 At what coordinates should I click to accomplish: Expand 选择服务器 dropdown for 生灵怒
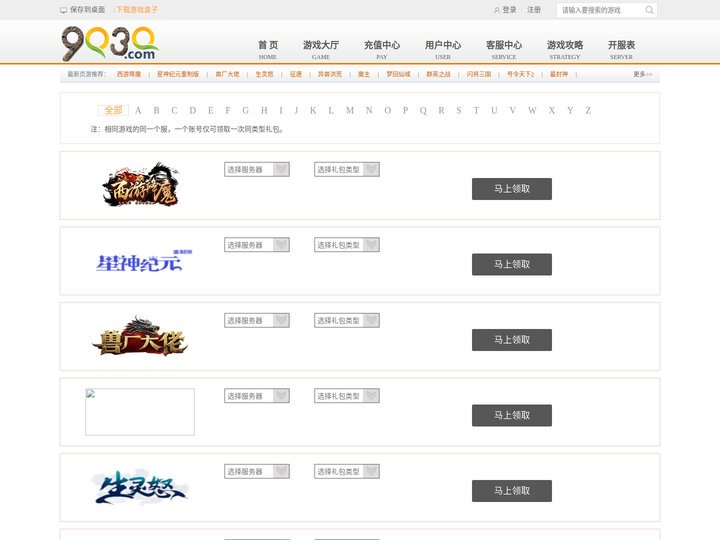257,472
